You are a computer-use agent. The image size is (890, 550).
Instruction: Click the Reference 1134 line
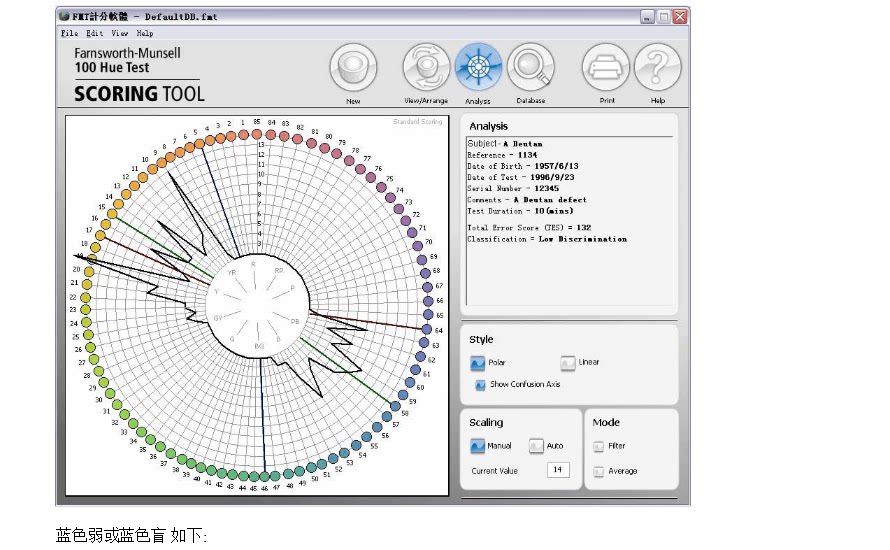[502, 155]
